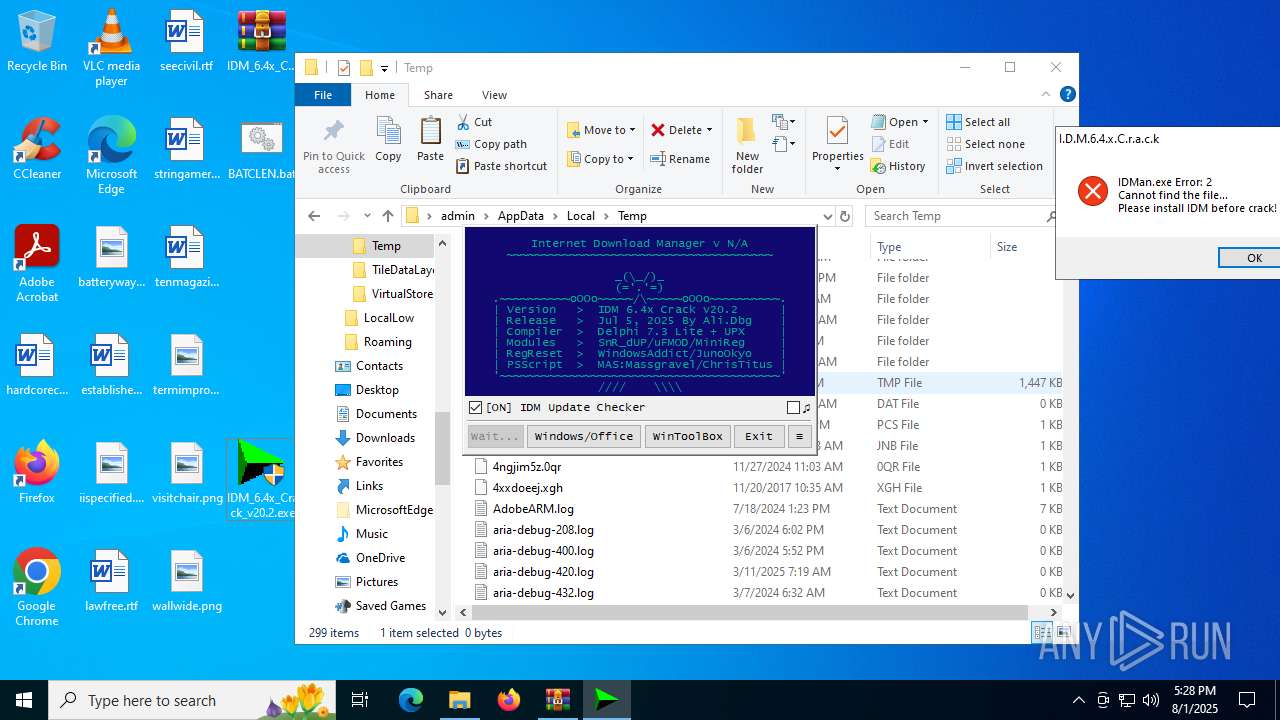Click the Windows/Office button
Viewport: 1280px width, 720px height.
[584, 436]
